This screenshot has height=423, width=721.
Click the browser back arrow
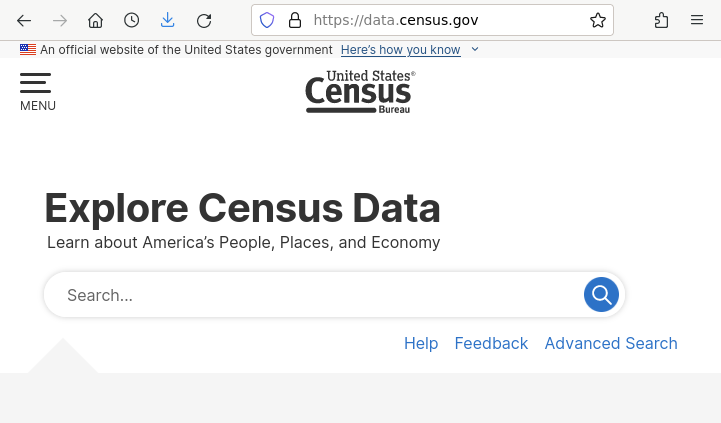[x=24, y=20]
